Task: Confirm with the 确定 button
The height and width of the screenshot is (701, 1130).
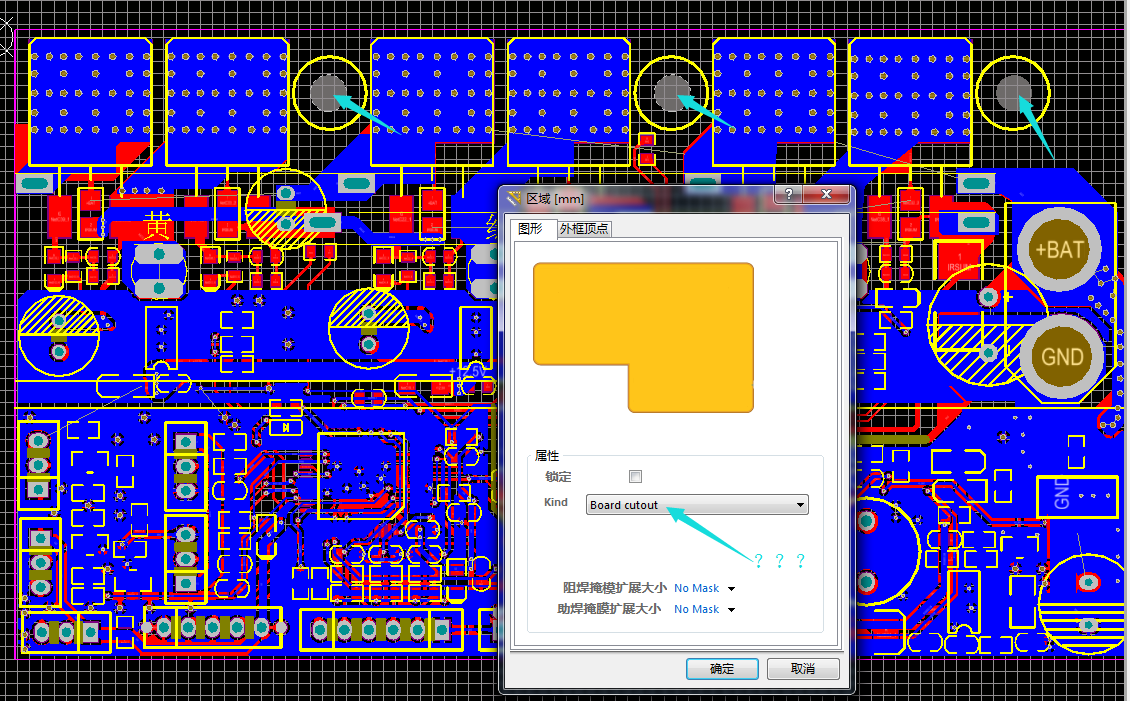Action: point(721,669)
